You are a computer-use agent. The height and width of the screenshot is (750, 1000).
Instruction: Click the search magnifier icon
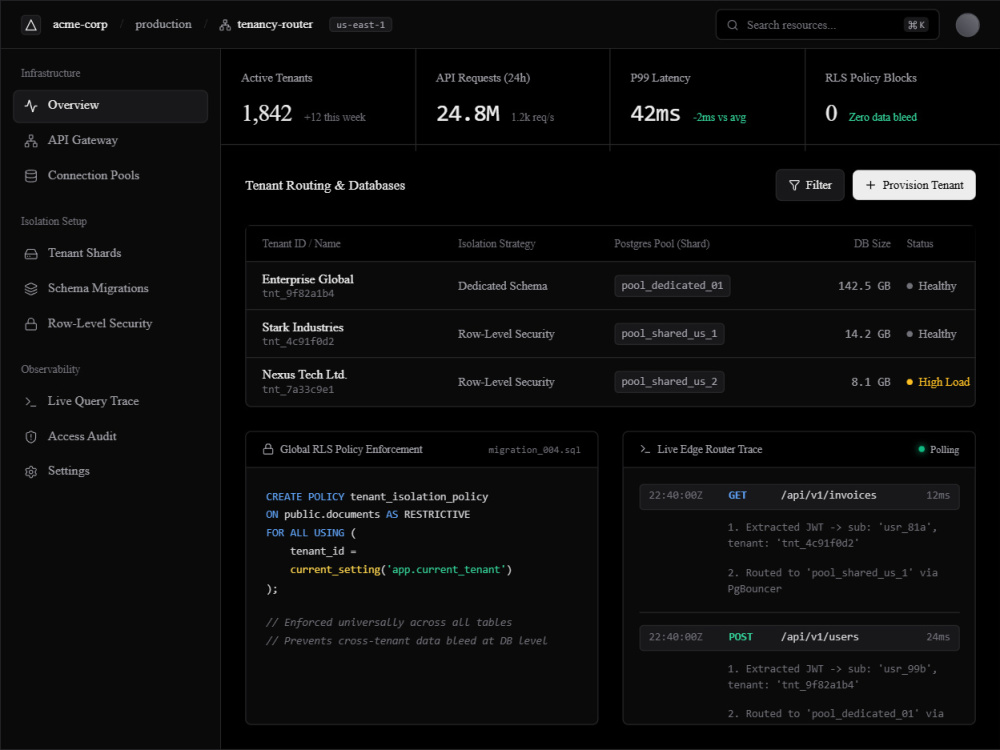(x=732, y=25)
